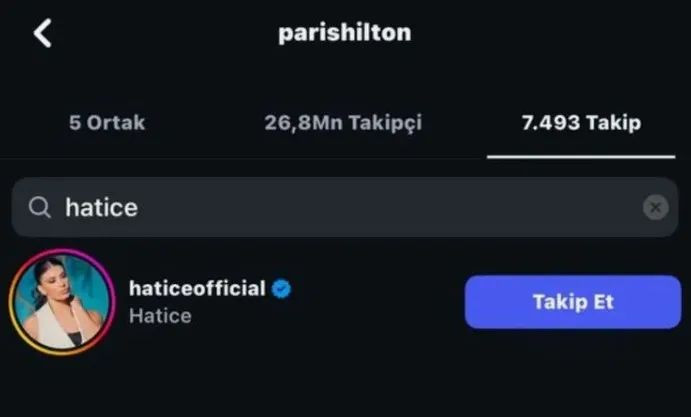The width and height of the screenshot is (691, 417).
Task: Click the display name Hatice
Action: pyautogui.click(x=160, y=316)
